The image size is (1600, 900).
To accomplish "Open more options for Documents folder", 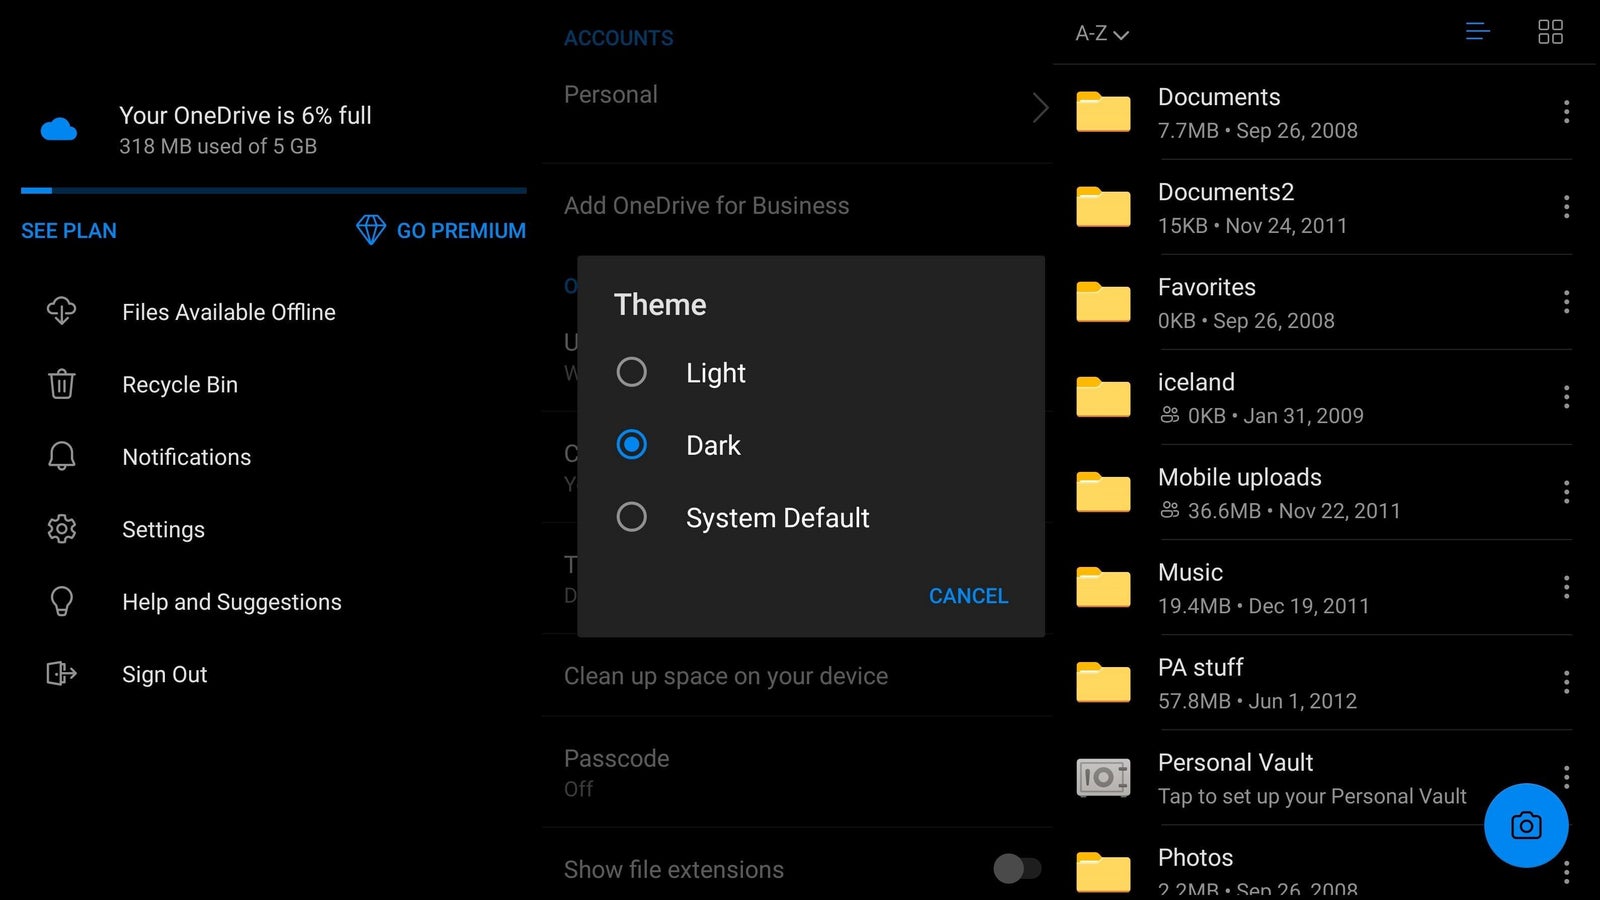I will point(1566,112).
